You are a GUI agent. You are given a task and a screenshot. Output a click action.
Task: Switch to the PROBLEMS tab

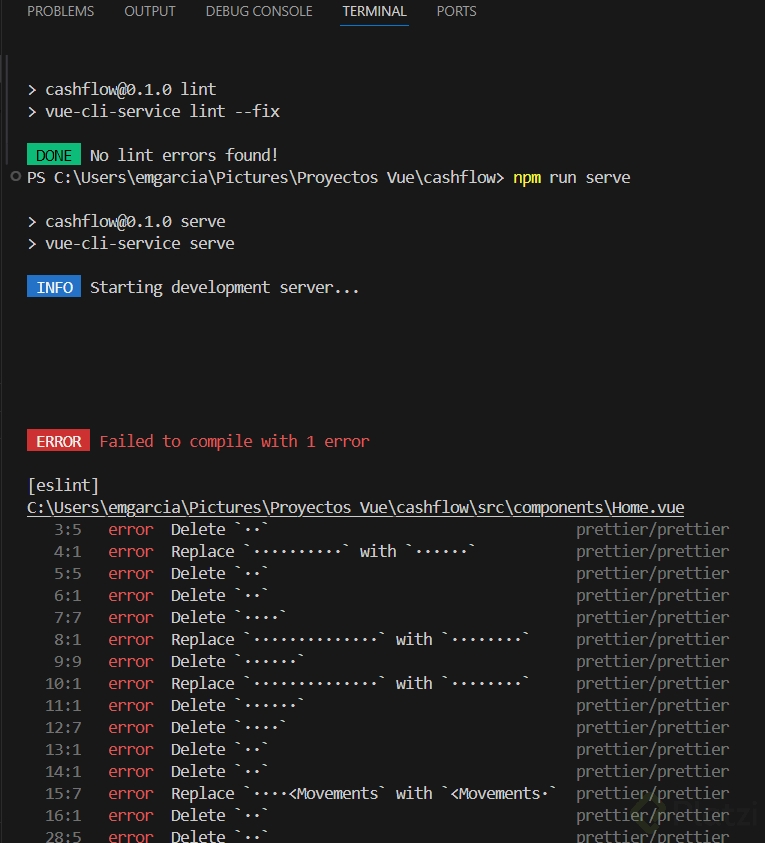pyautogui.click(x=60, y=12)
